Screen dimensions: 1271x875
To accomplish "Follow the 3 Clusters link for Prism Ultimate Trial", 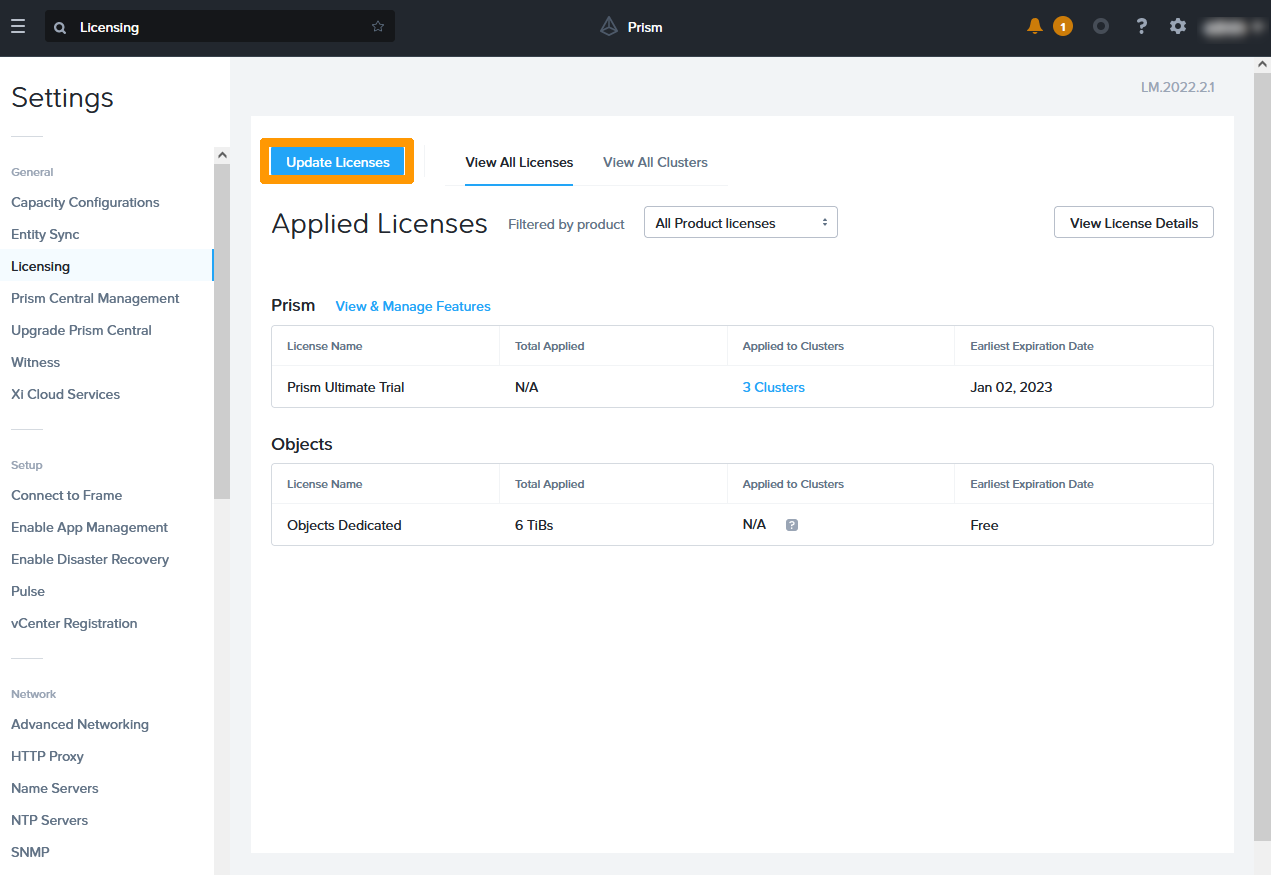I will click(773, 386).
